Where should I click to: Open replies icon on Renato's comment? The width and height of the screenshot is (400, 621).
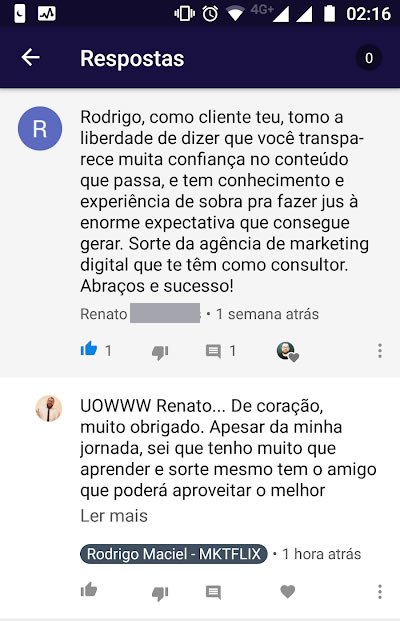(x=213, y=351)
